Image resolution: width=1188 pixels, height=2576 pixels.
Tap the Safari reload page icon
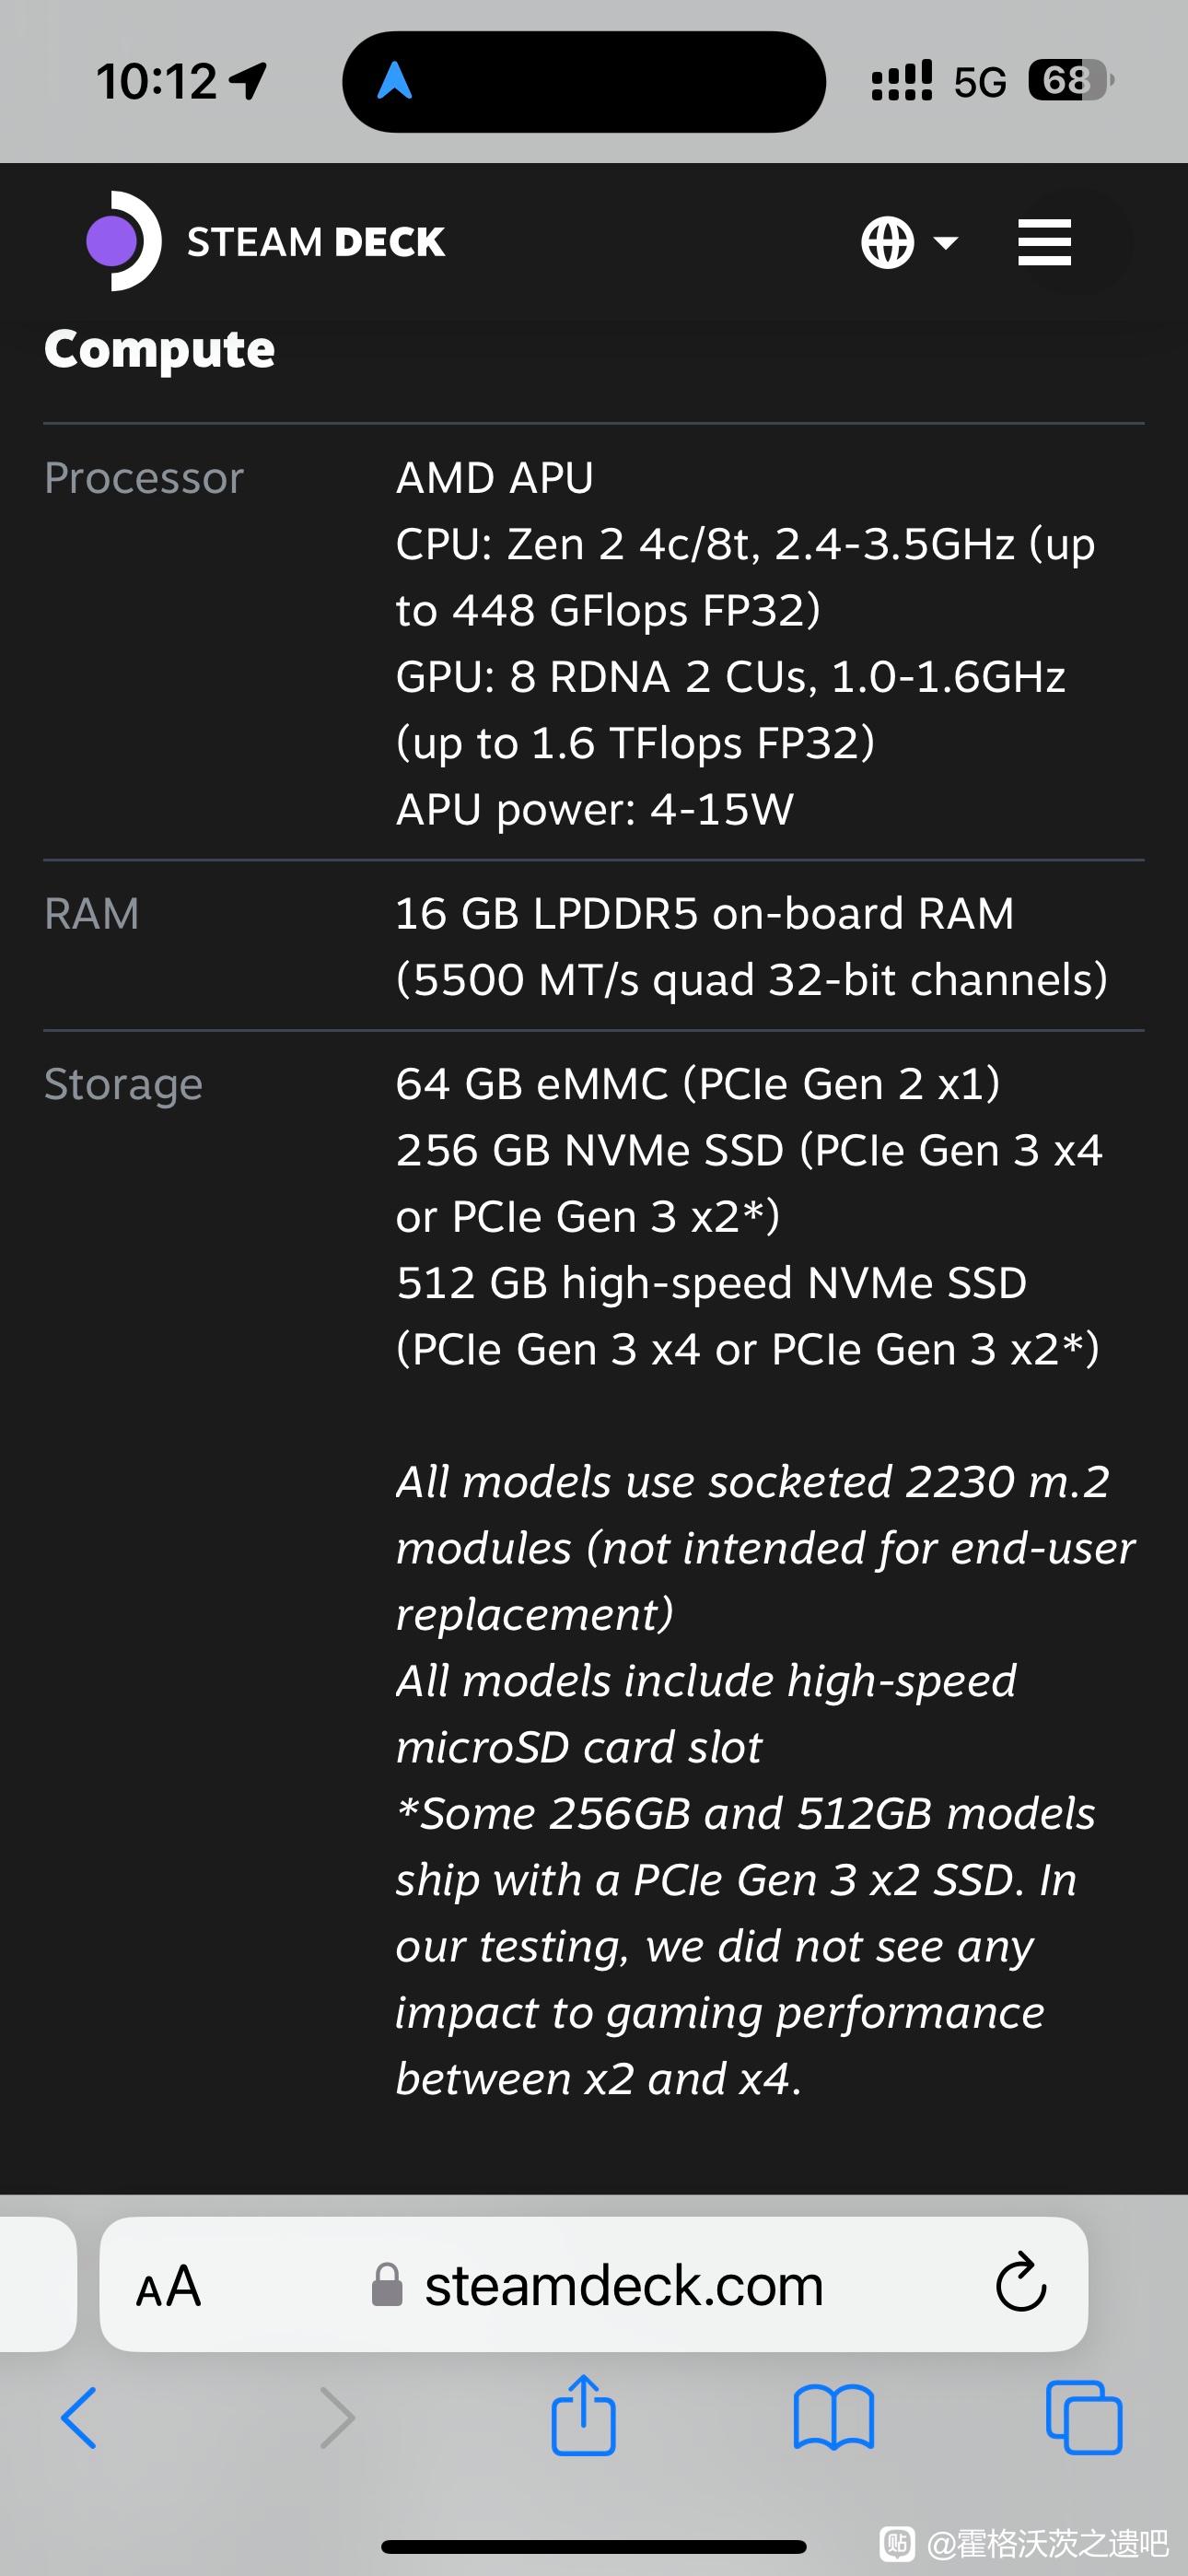click(x=1020, y=2284)
